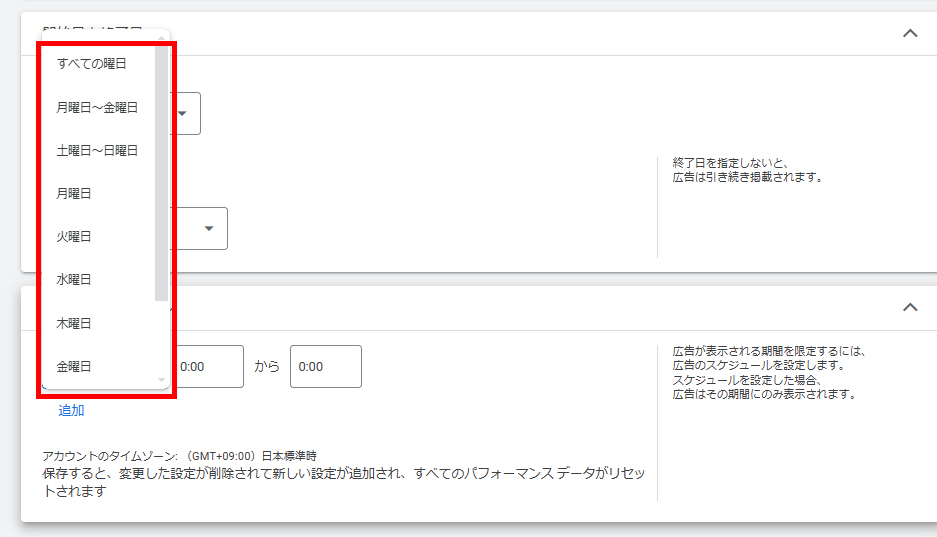Click the day list scrollbar thumb
Viewport: 937px width, 537px height.
[161, 170]
